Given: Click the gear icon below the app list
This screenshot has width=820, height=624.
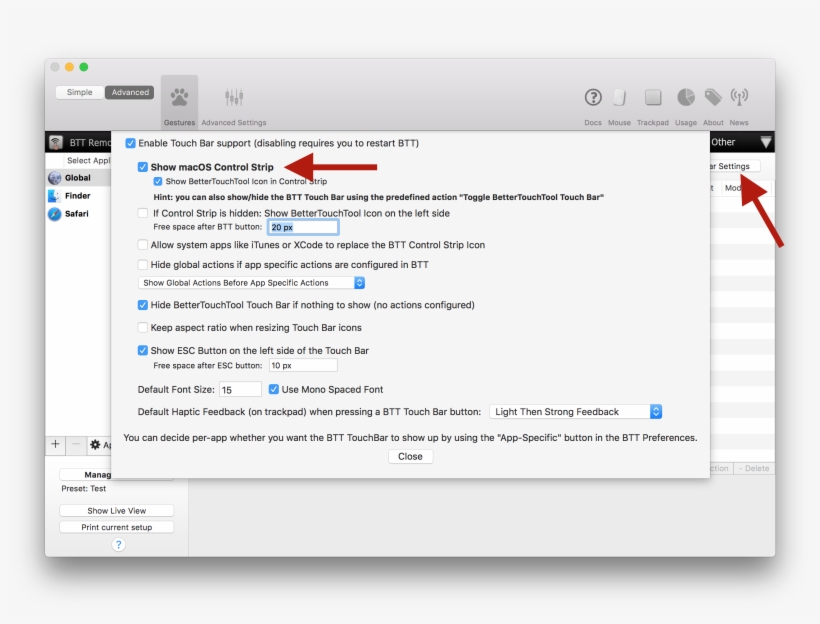Looking at the screenshot, I should click(95, 445).
